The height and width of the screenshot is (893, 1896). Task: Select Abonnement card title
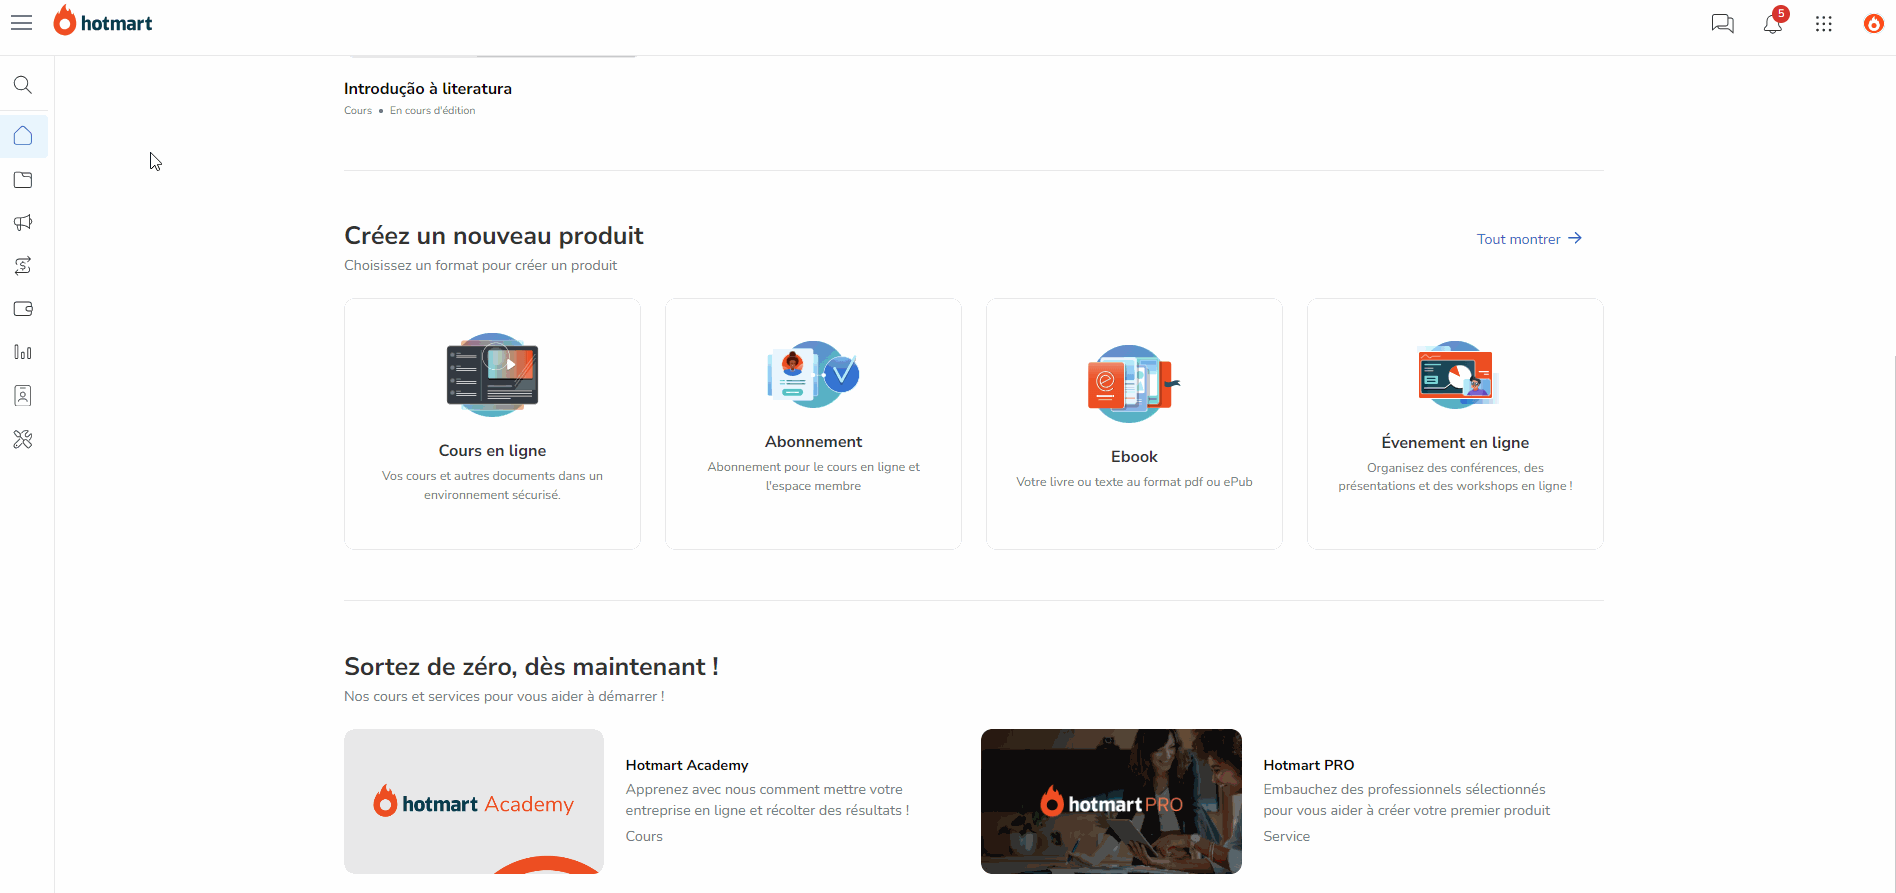coord(813,442)
